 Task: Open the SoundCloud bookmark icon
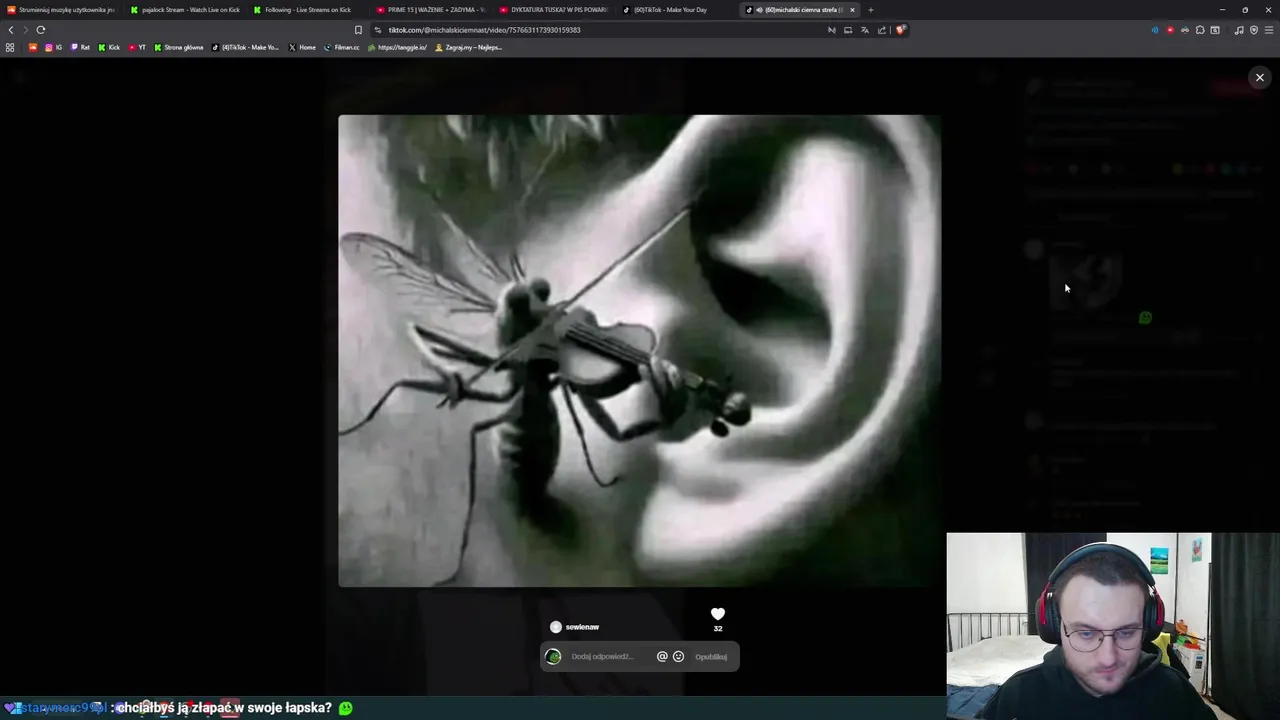tap(32, 47)
